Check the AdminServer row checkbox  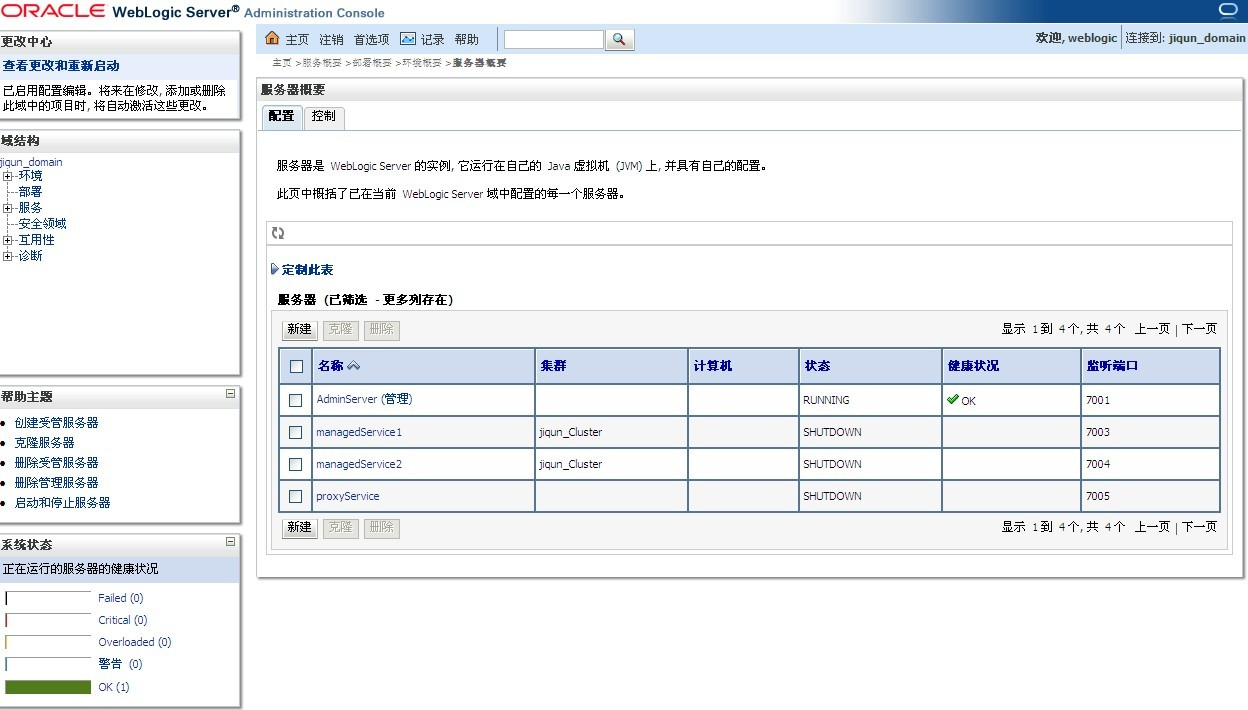(295, 400)
